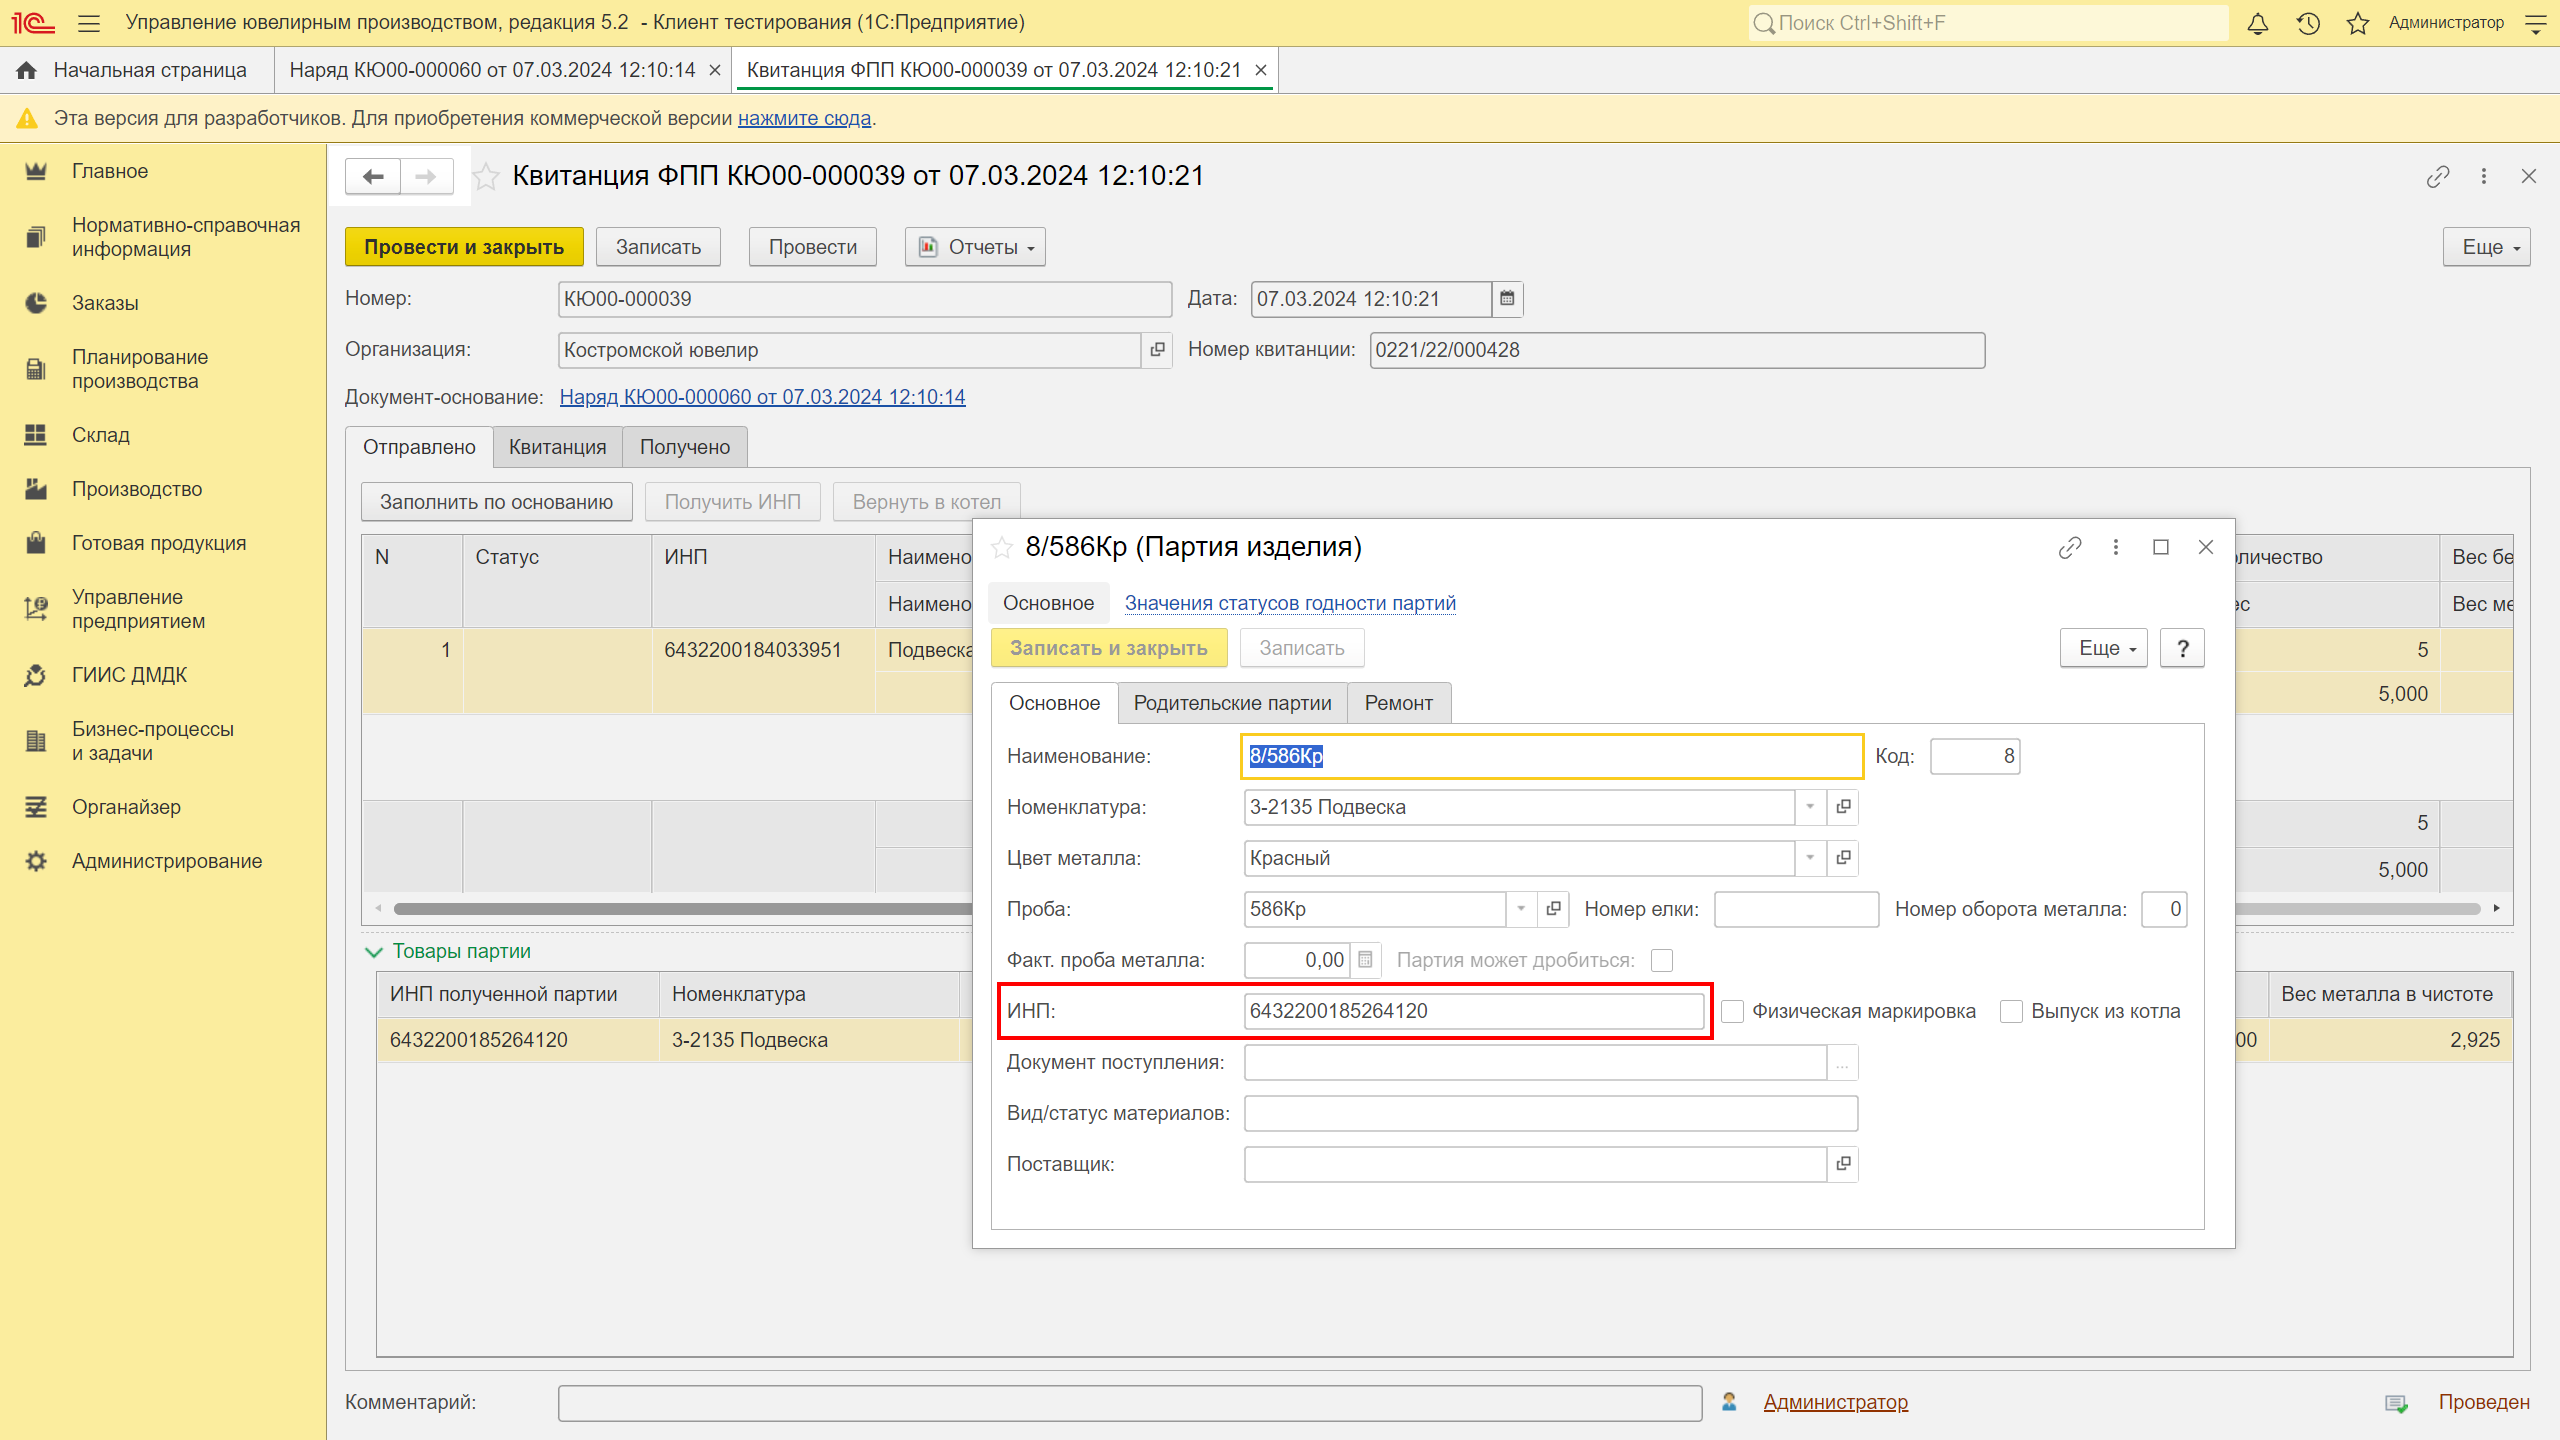2560x1440 pixels.
Task: Open the 1C main menu hamburger icon
Action: pyautogui.click(x=89, y=23)
